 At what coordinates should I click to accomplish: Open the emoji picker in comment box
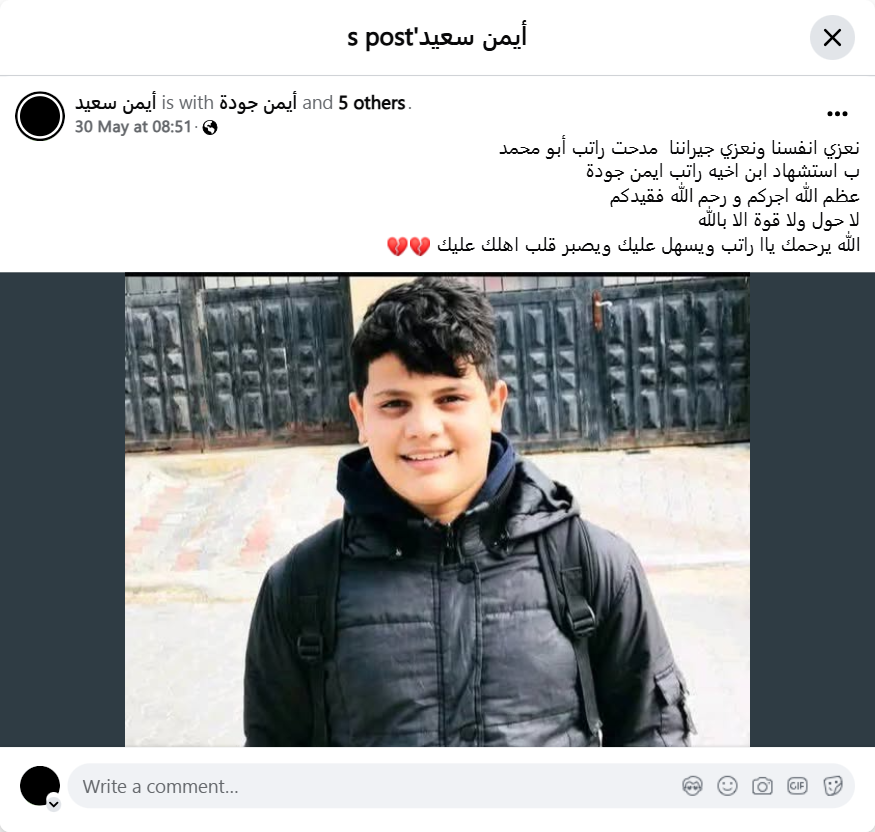(x=727, y=786)
